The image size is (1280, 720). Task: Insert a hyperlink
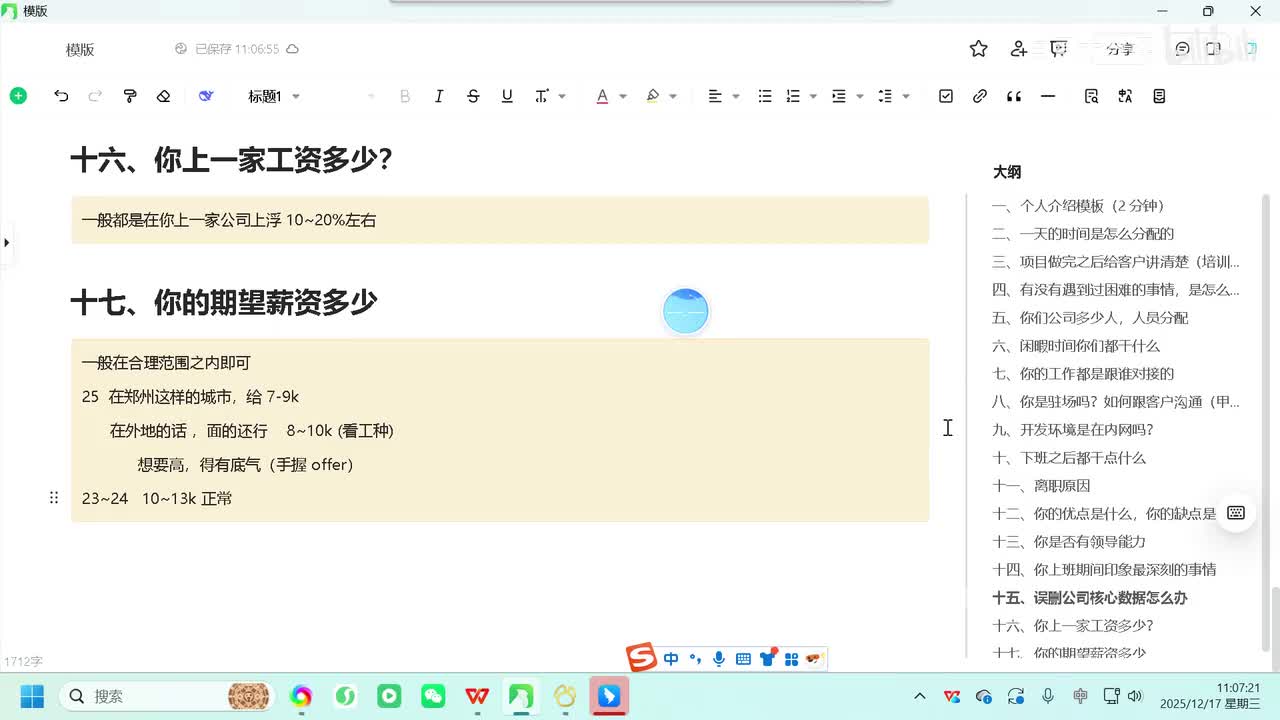[980, 96]
